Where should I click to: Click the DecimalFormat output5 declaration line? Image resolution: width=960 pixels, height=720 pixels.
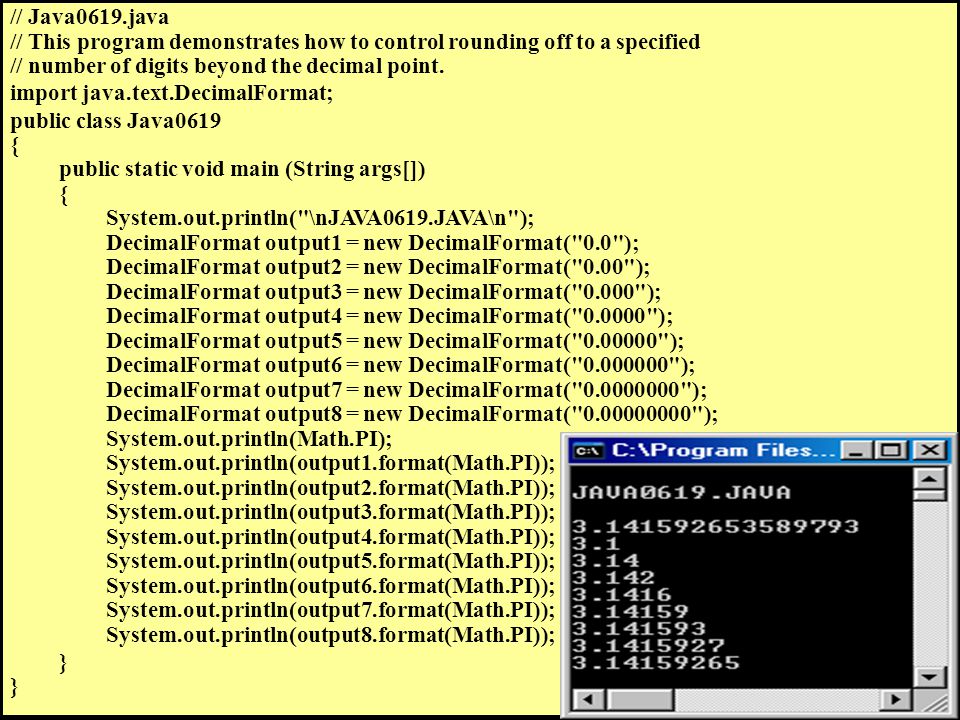(x=395, y=341)
